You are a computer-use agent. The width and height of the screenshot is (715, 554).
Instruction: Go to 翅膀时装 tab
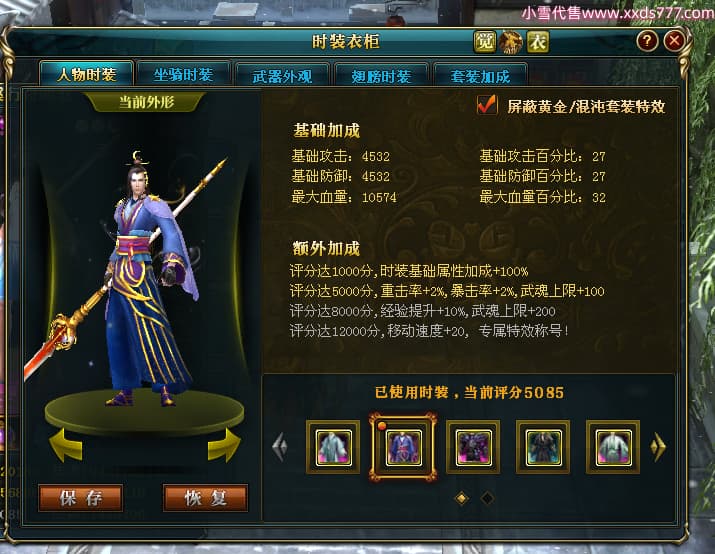(x=381, y=75)
